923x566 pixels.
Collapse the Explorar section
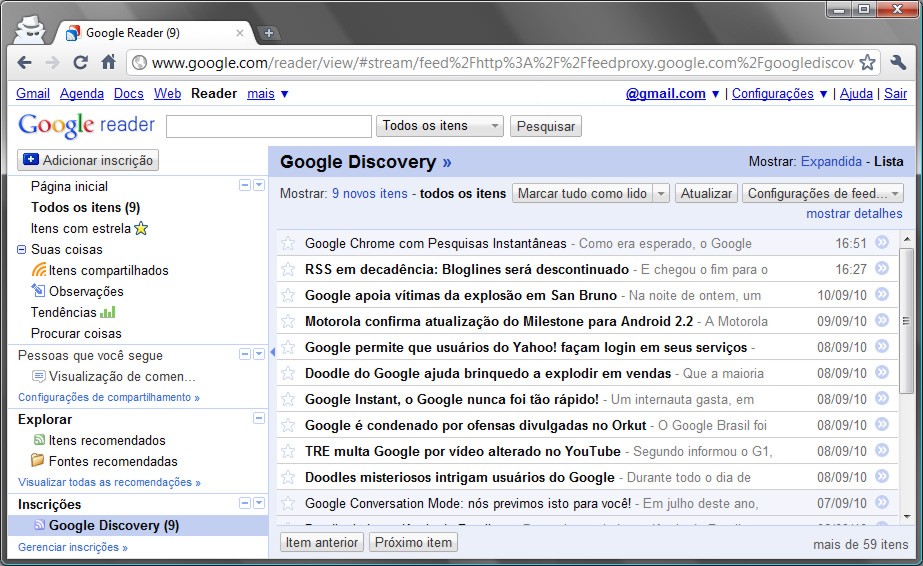(x=258, y=418)
